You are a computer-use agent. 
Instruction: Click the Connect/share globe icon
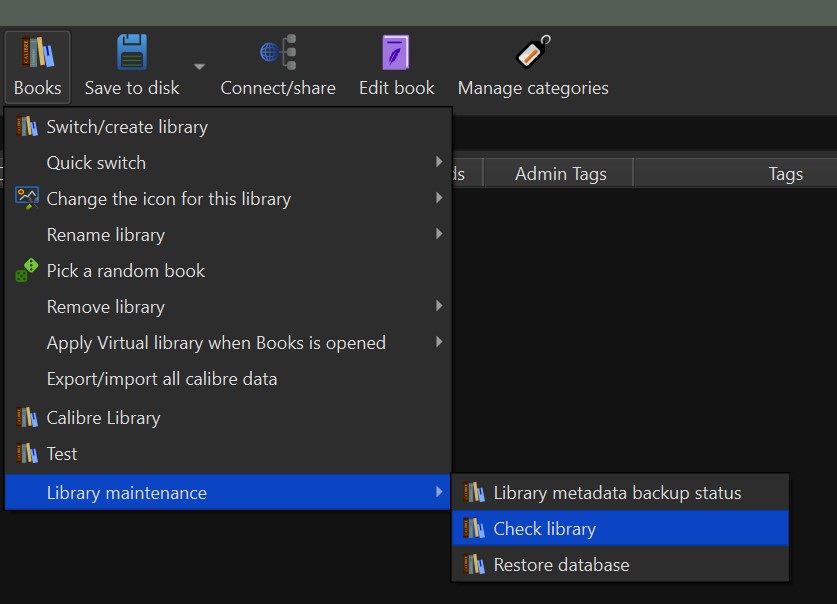277,53
